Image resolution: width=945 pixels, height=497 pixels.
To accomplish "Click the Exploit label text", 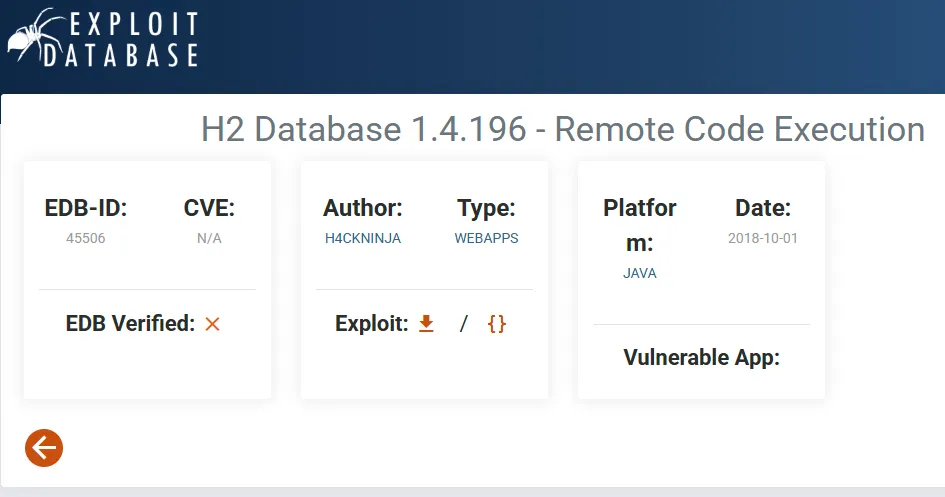I will (x=372, y=324).
